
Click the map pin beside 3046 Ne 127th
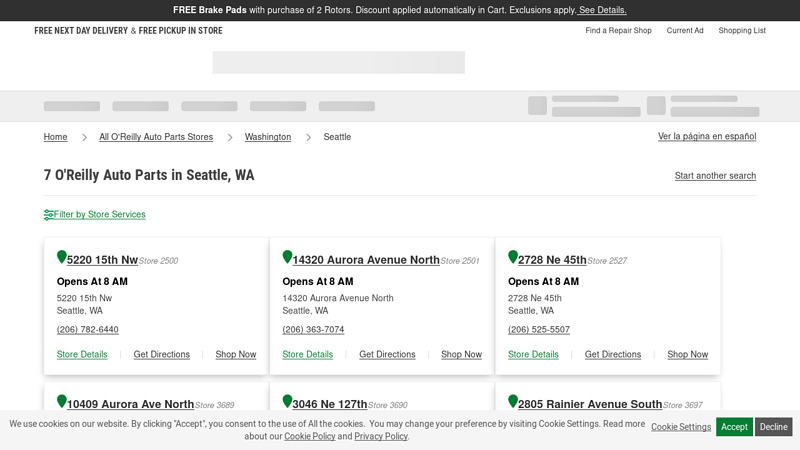pyautogui.click(x=288, y=402)
